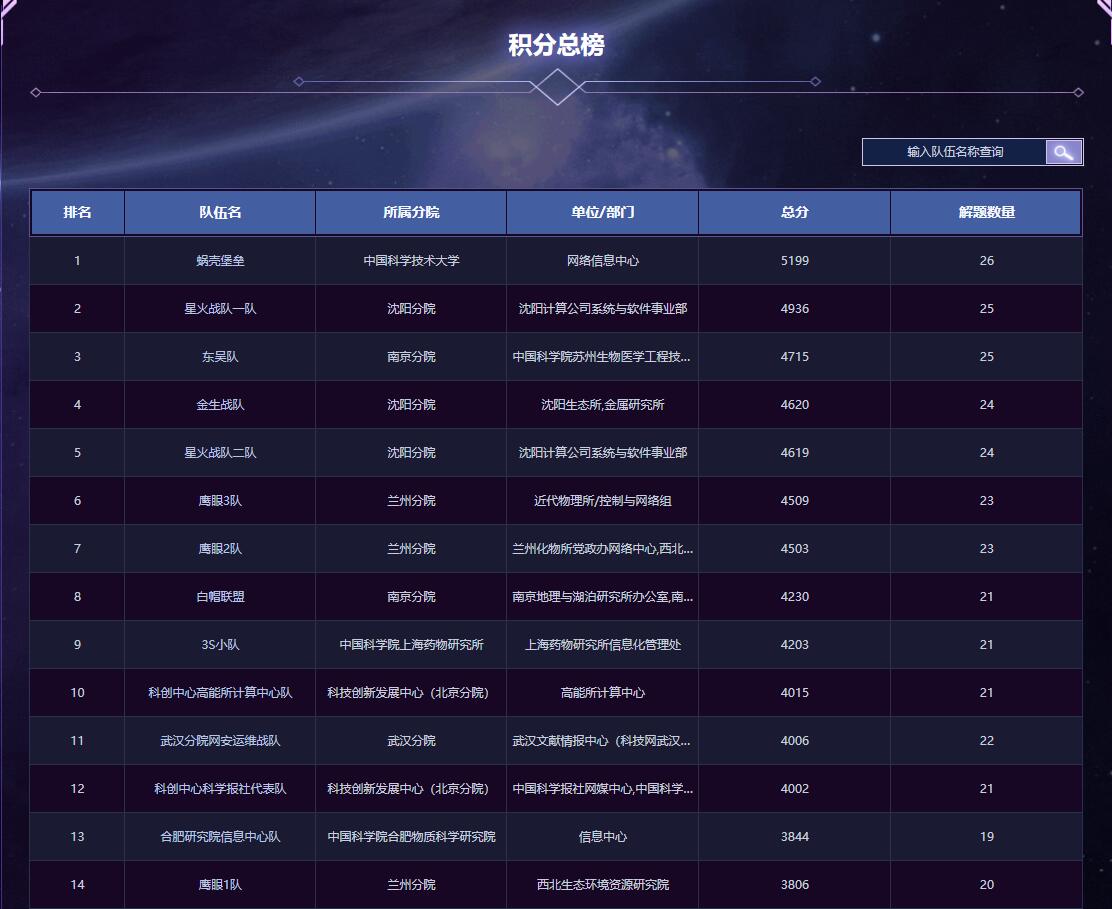The width and height of the screenshot is (1112, 909).
Task: Select team name 科创中心高能所计算中心队
Action: [x=220, y=693]
